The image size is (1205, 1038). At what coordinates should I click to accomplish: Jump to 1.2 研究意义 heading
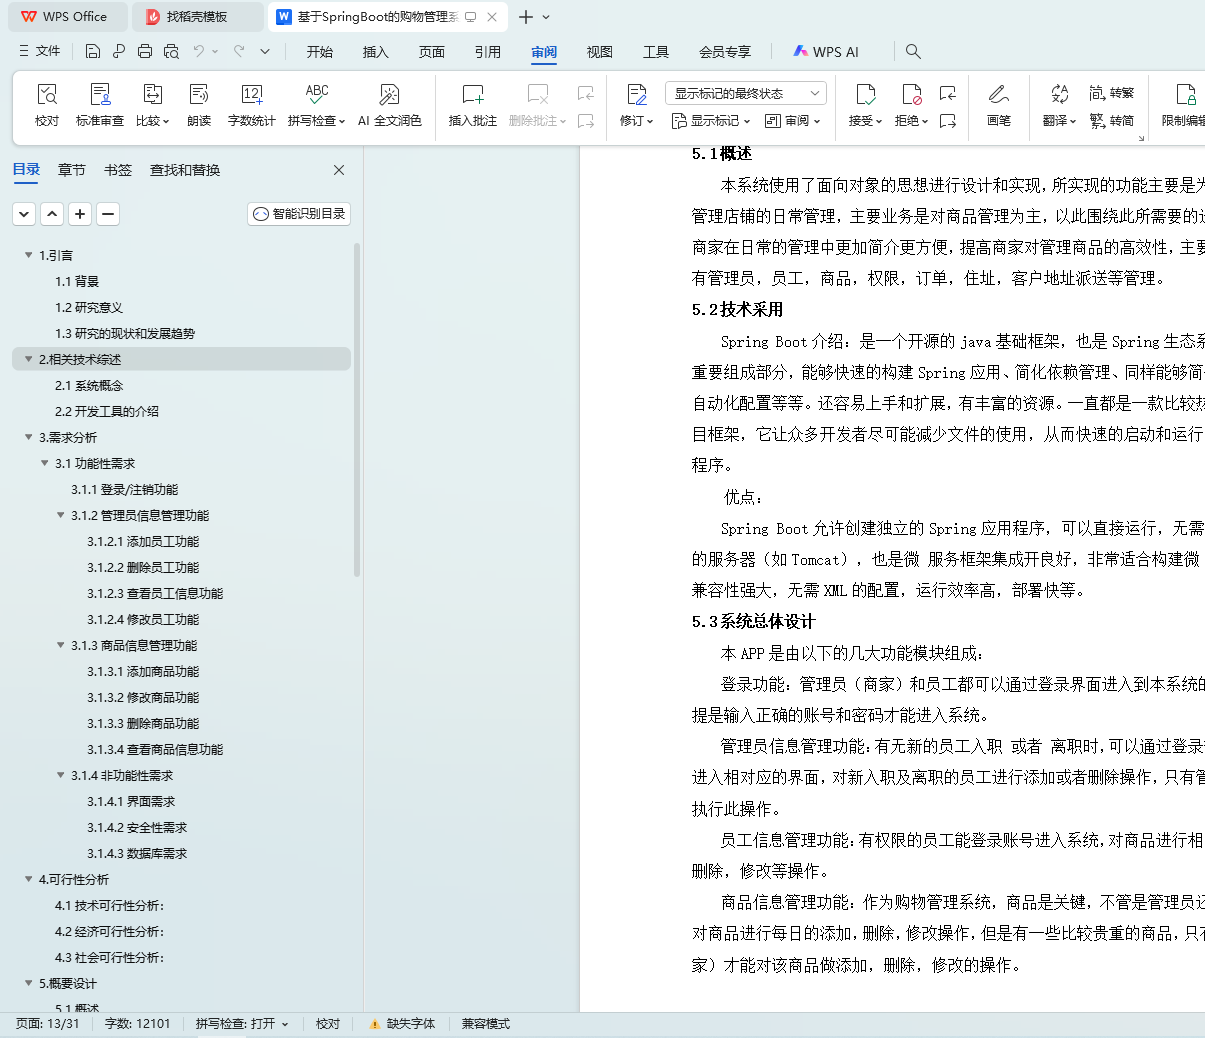click(x=89, y=307)
